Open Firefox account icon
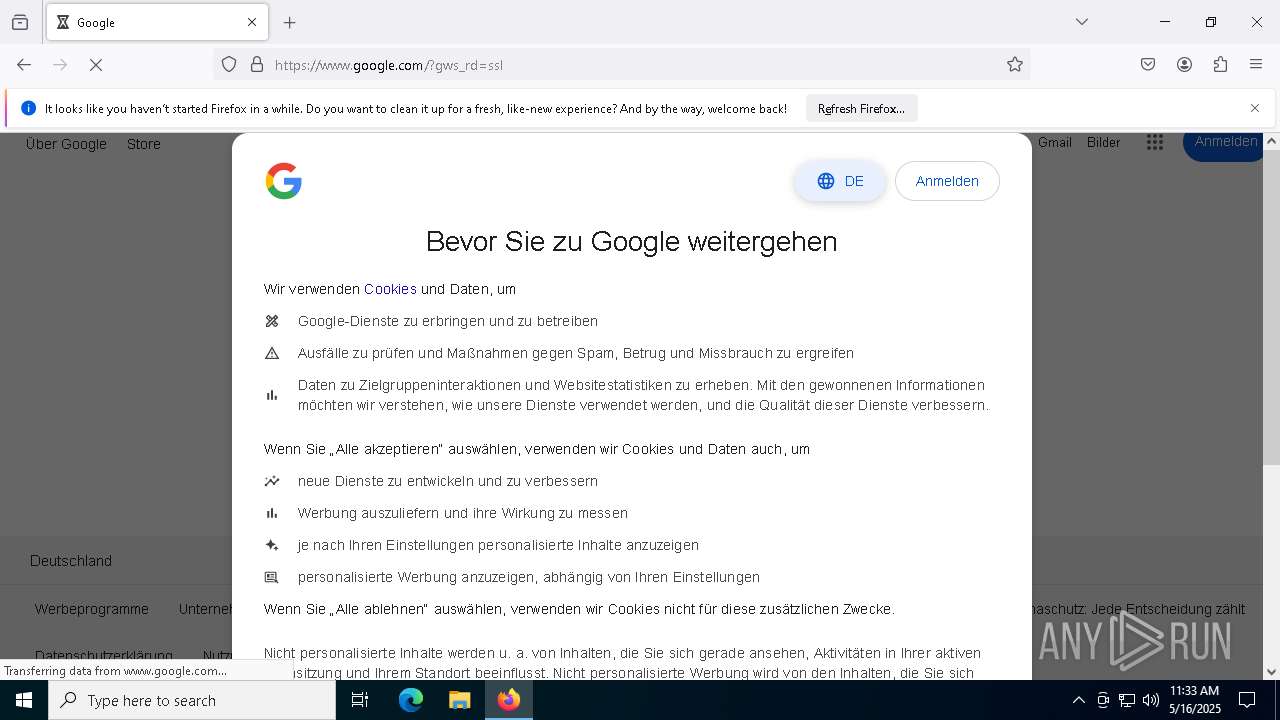The image size is (1280, 720). tap(1184, 65)
